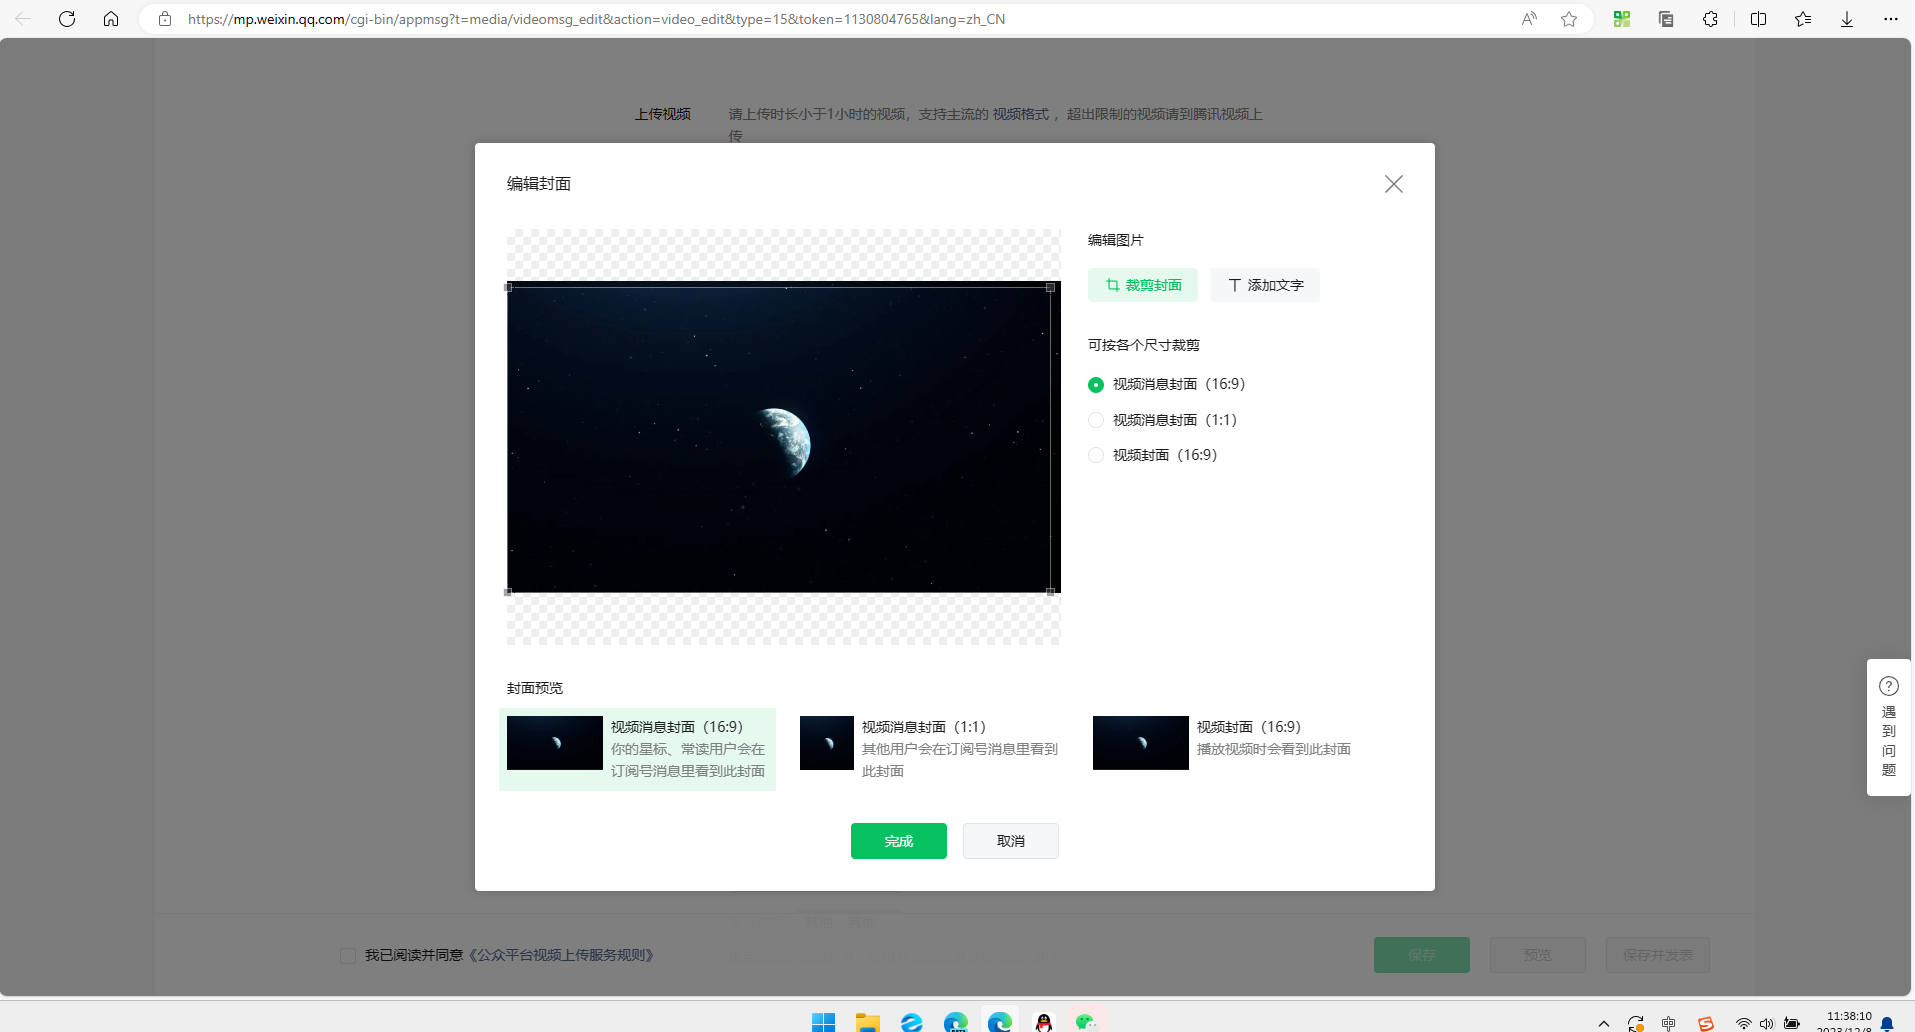
Task: Open WeChat taskbar icon
Action: [1086, 1022]
